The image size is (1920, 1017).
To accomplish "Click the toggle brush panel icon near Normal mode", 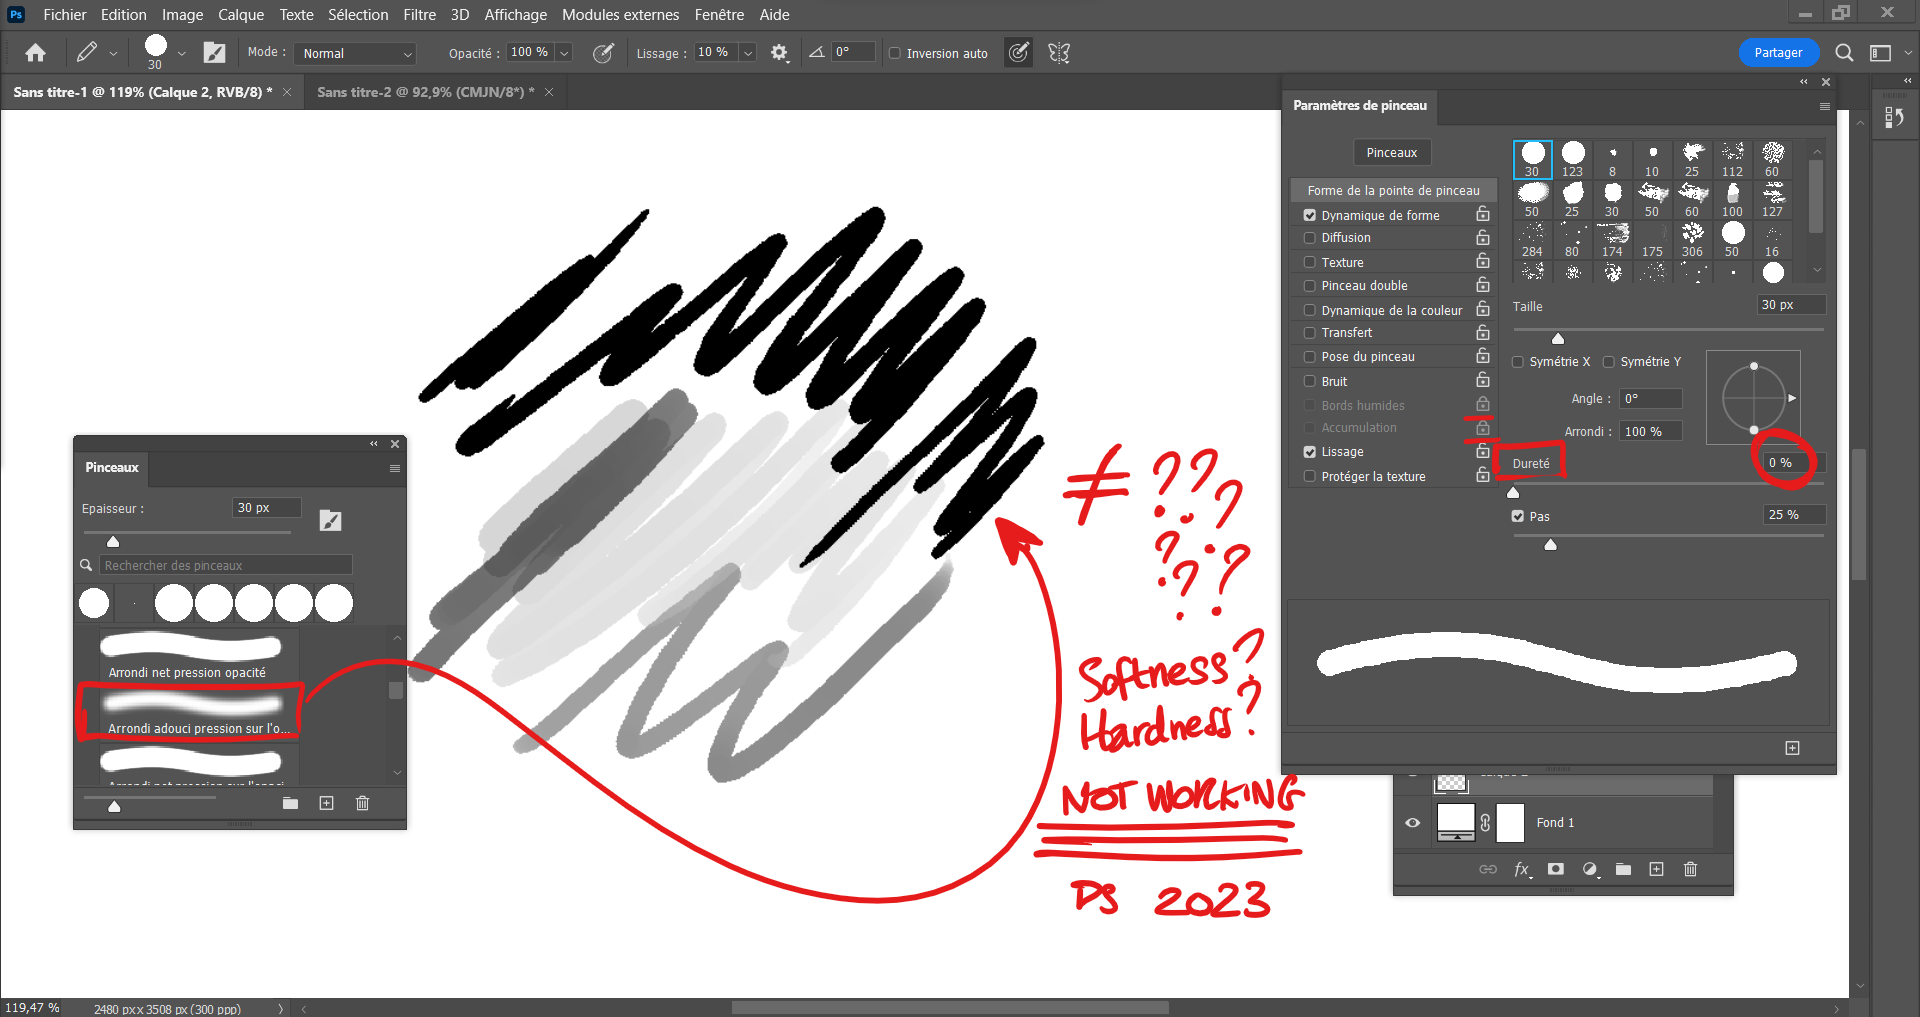I will 214,52.
